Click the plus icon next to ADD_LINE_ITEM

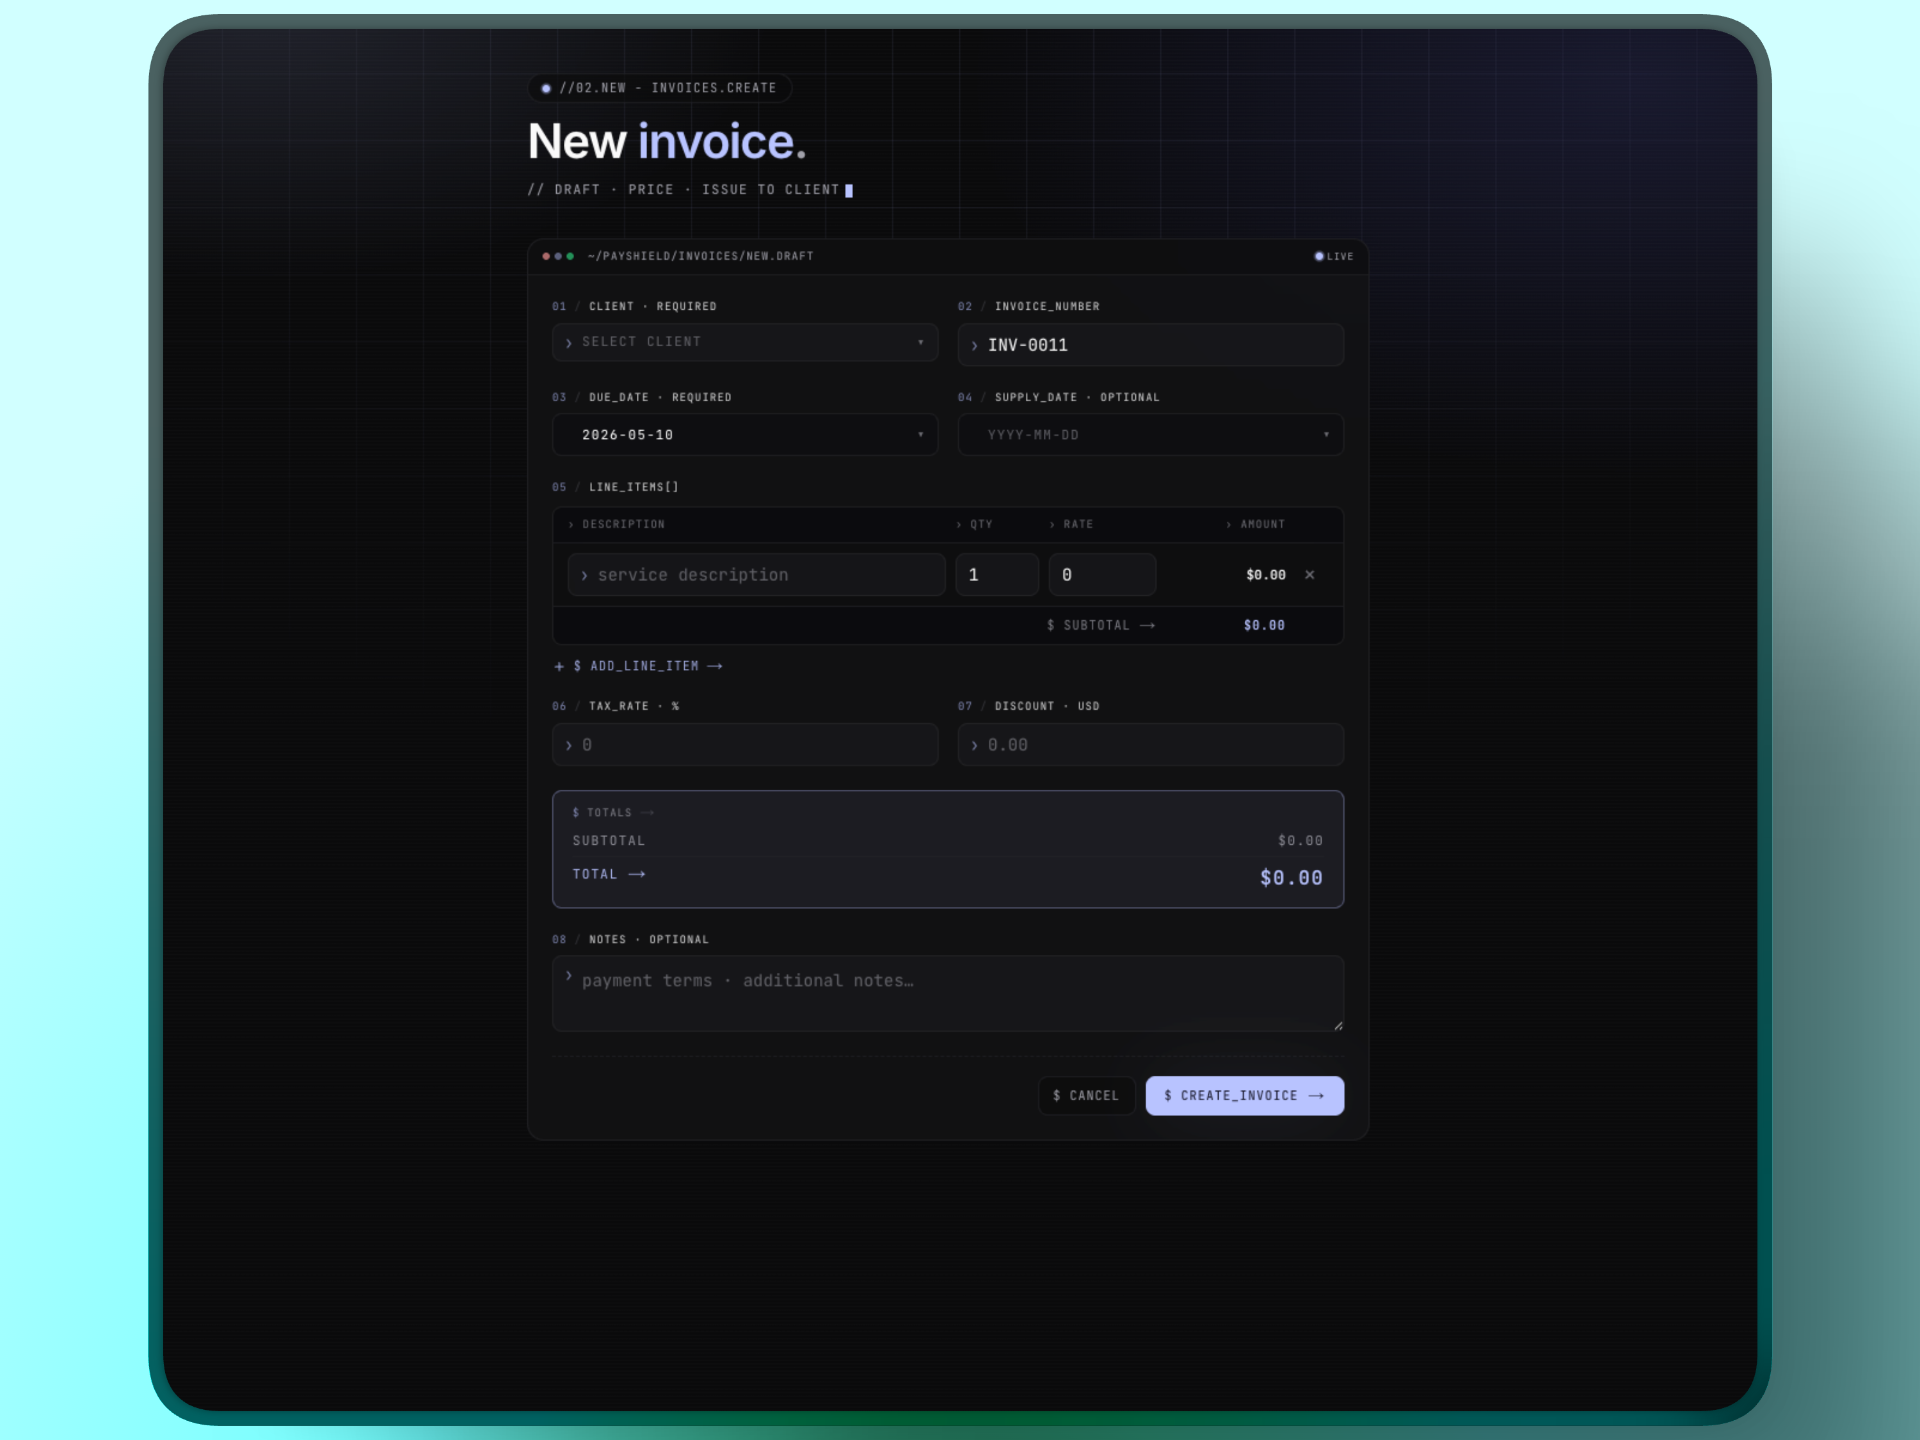[x=560, y=665]
